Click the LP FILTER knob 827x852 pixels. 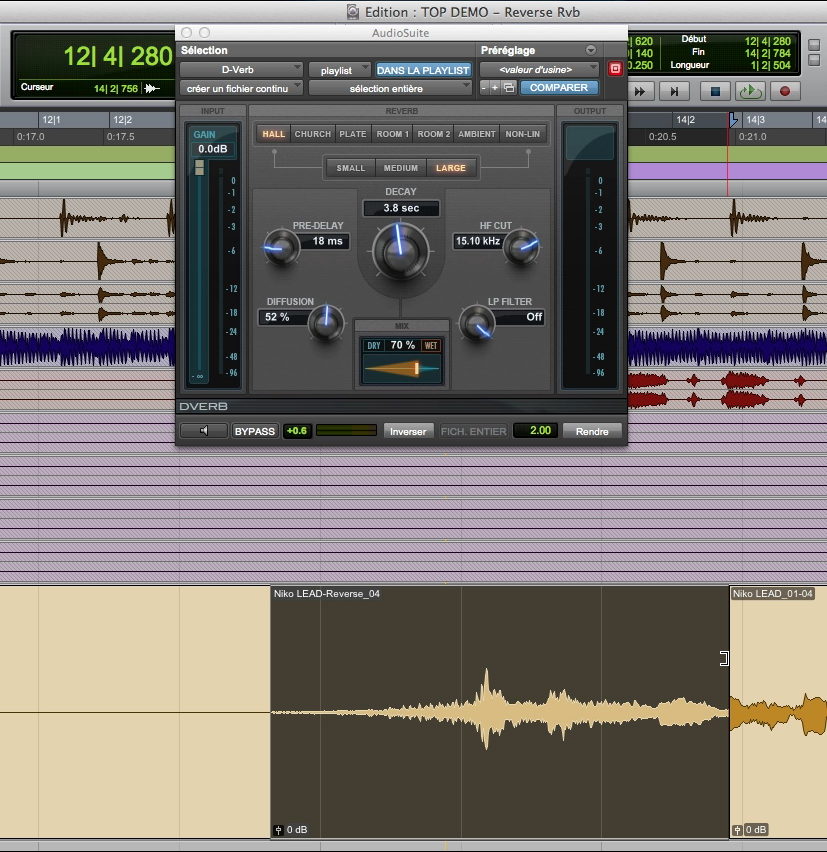click(x=477, y=323)
